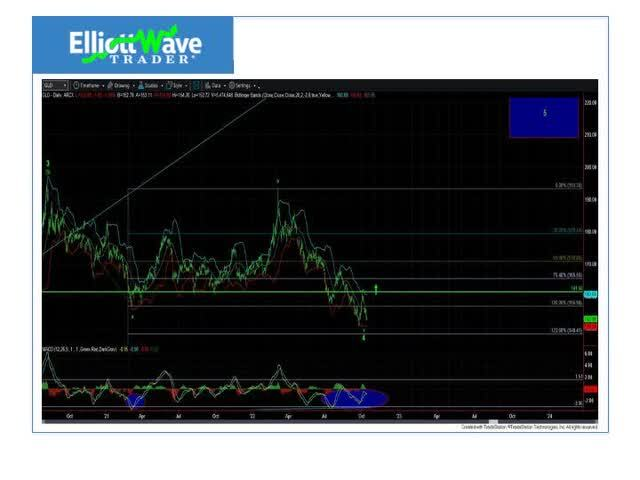Select the Drawing pencil icon
640x480 pixels.
(x=109, y=86)
